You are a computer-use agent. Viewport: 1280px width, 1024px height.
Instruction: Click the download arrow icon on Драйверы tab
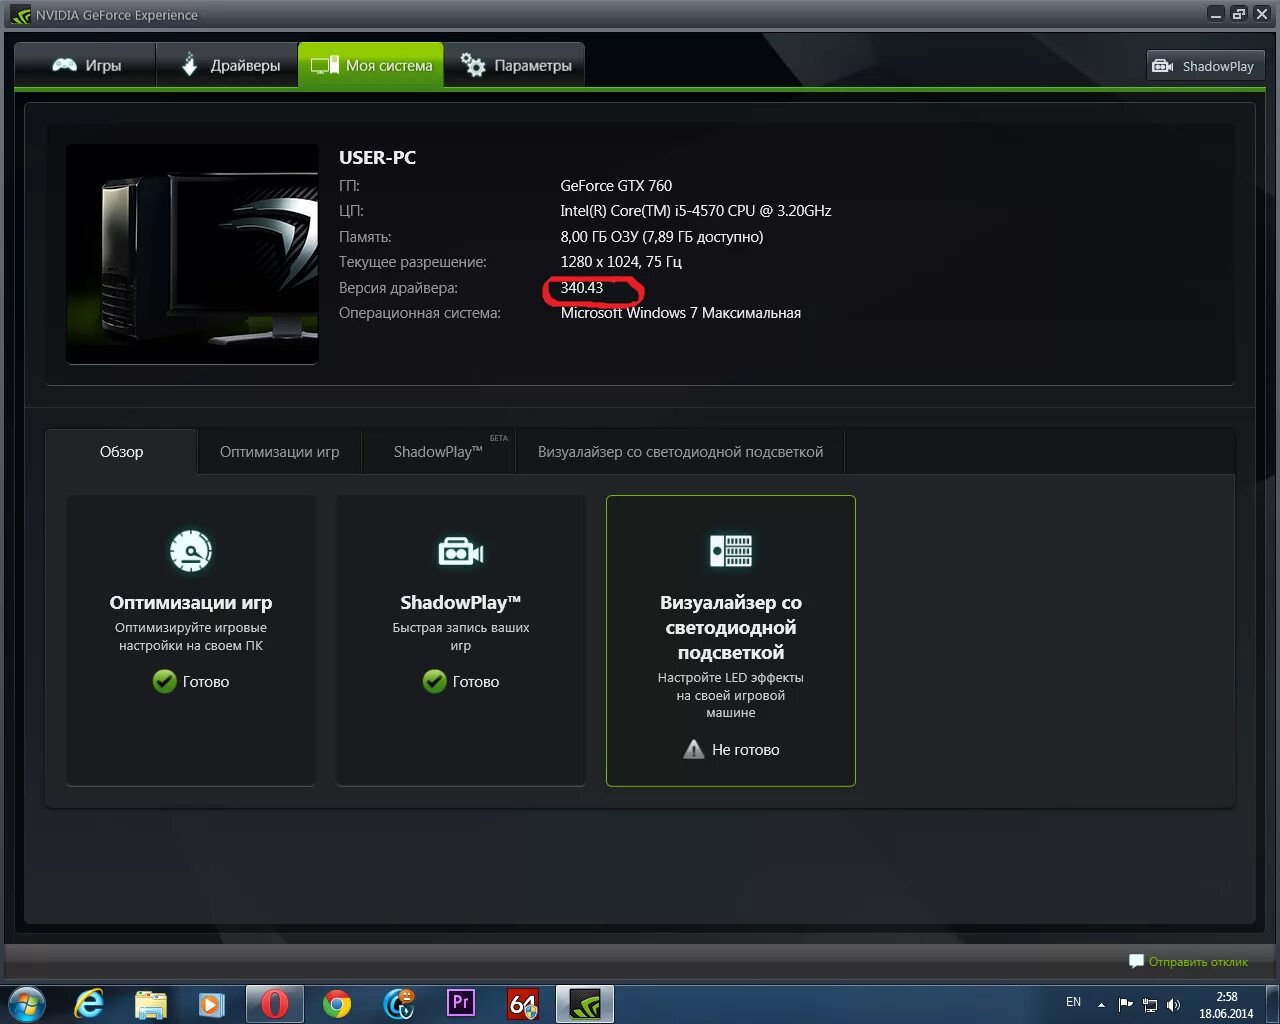[x=189, y=65]
